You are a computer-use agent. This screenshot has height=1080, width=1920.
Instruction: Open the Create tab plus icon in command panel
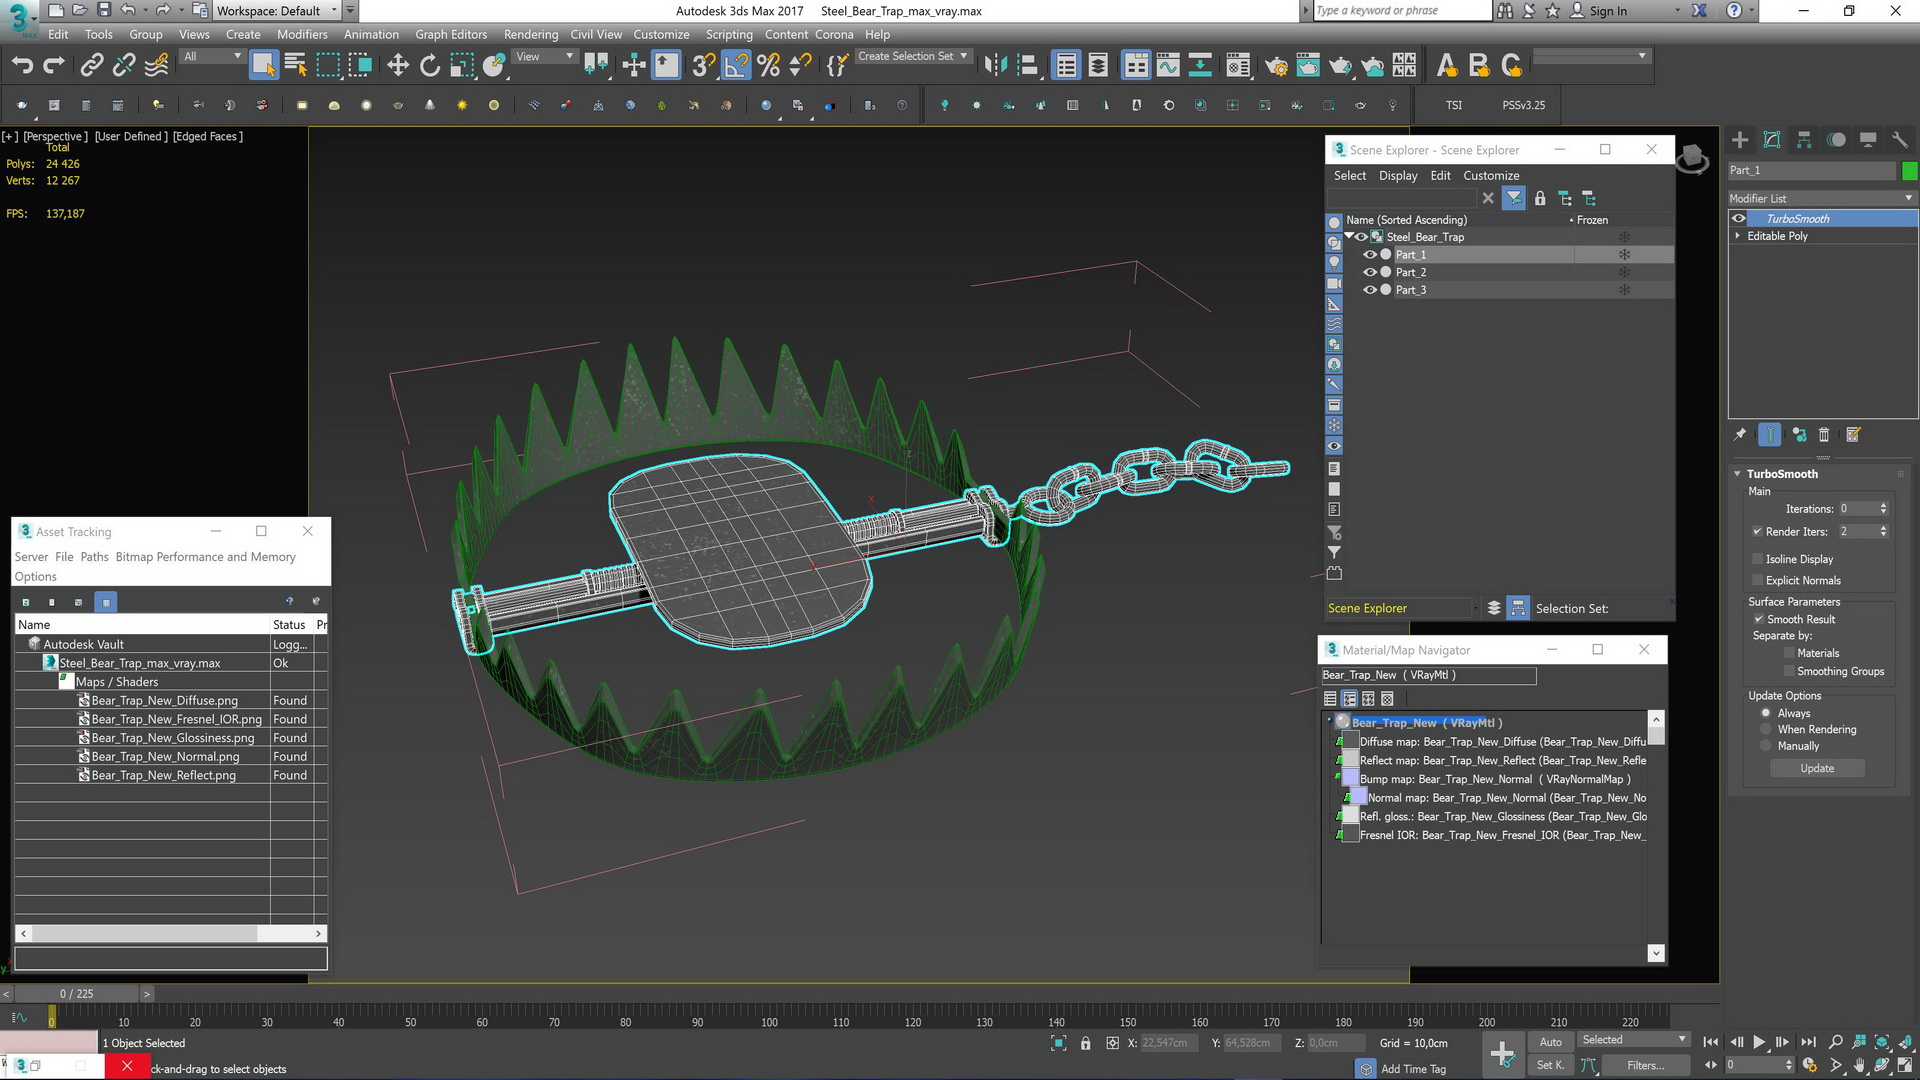1740,140
